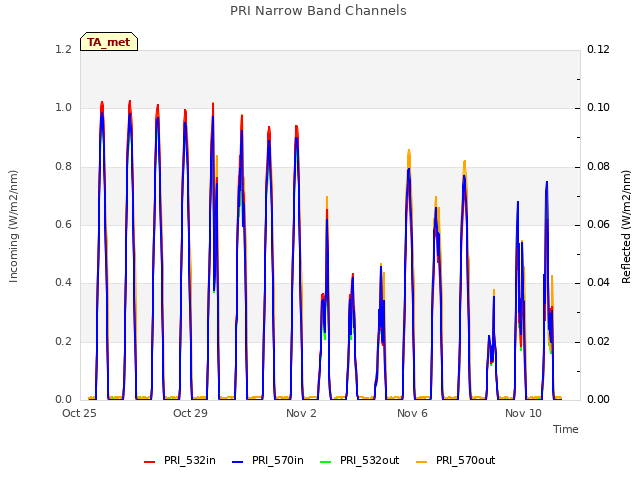Click the Nov 2 x-axis tick label
Image resolution: width=640 pixels, height=480 pixels.
301,413
